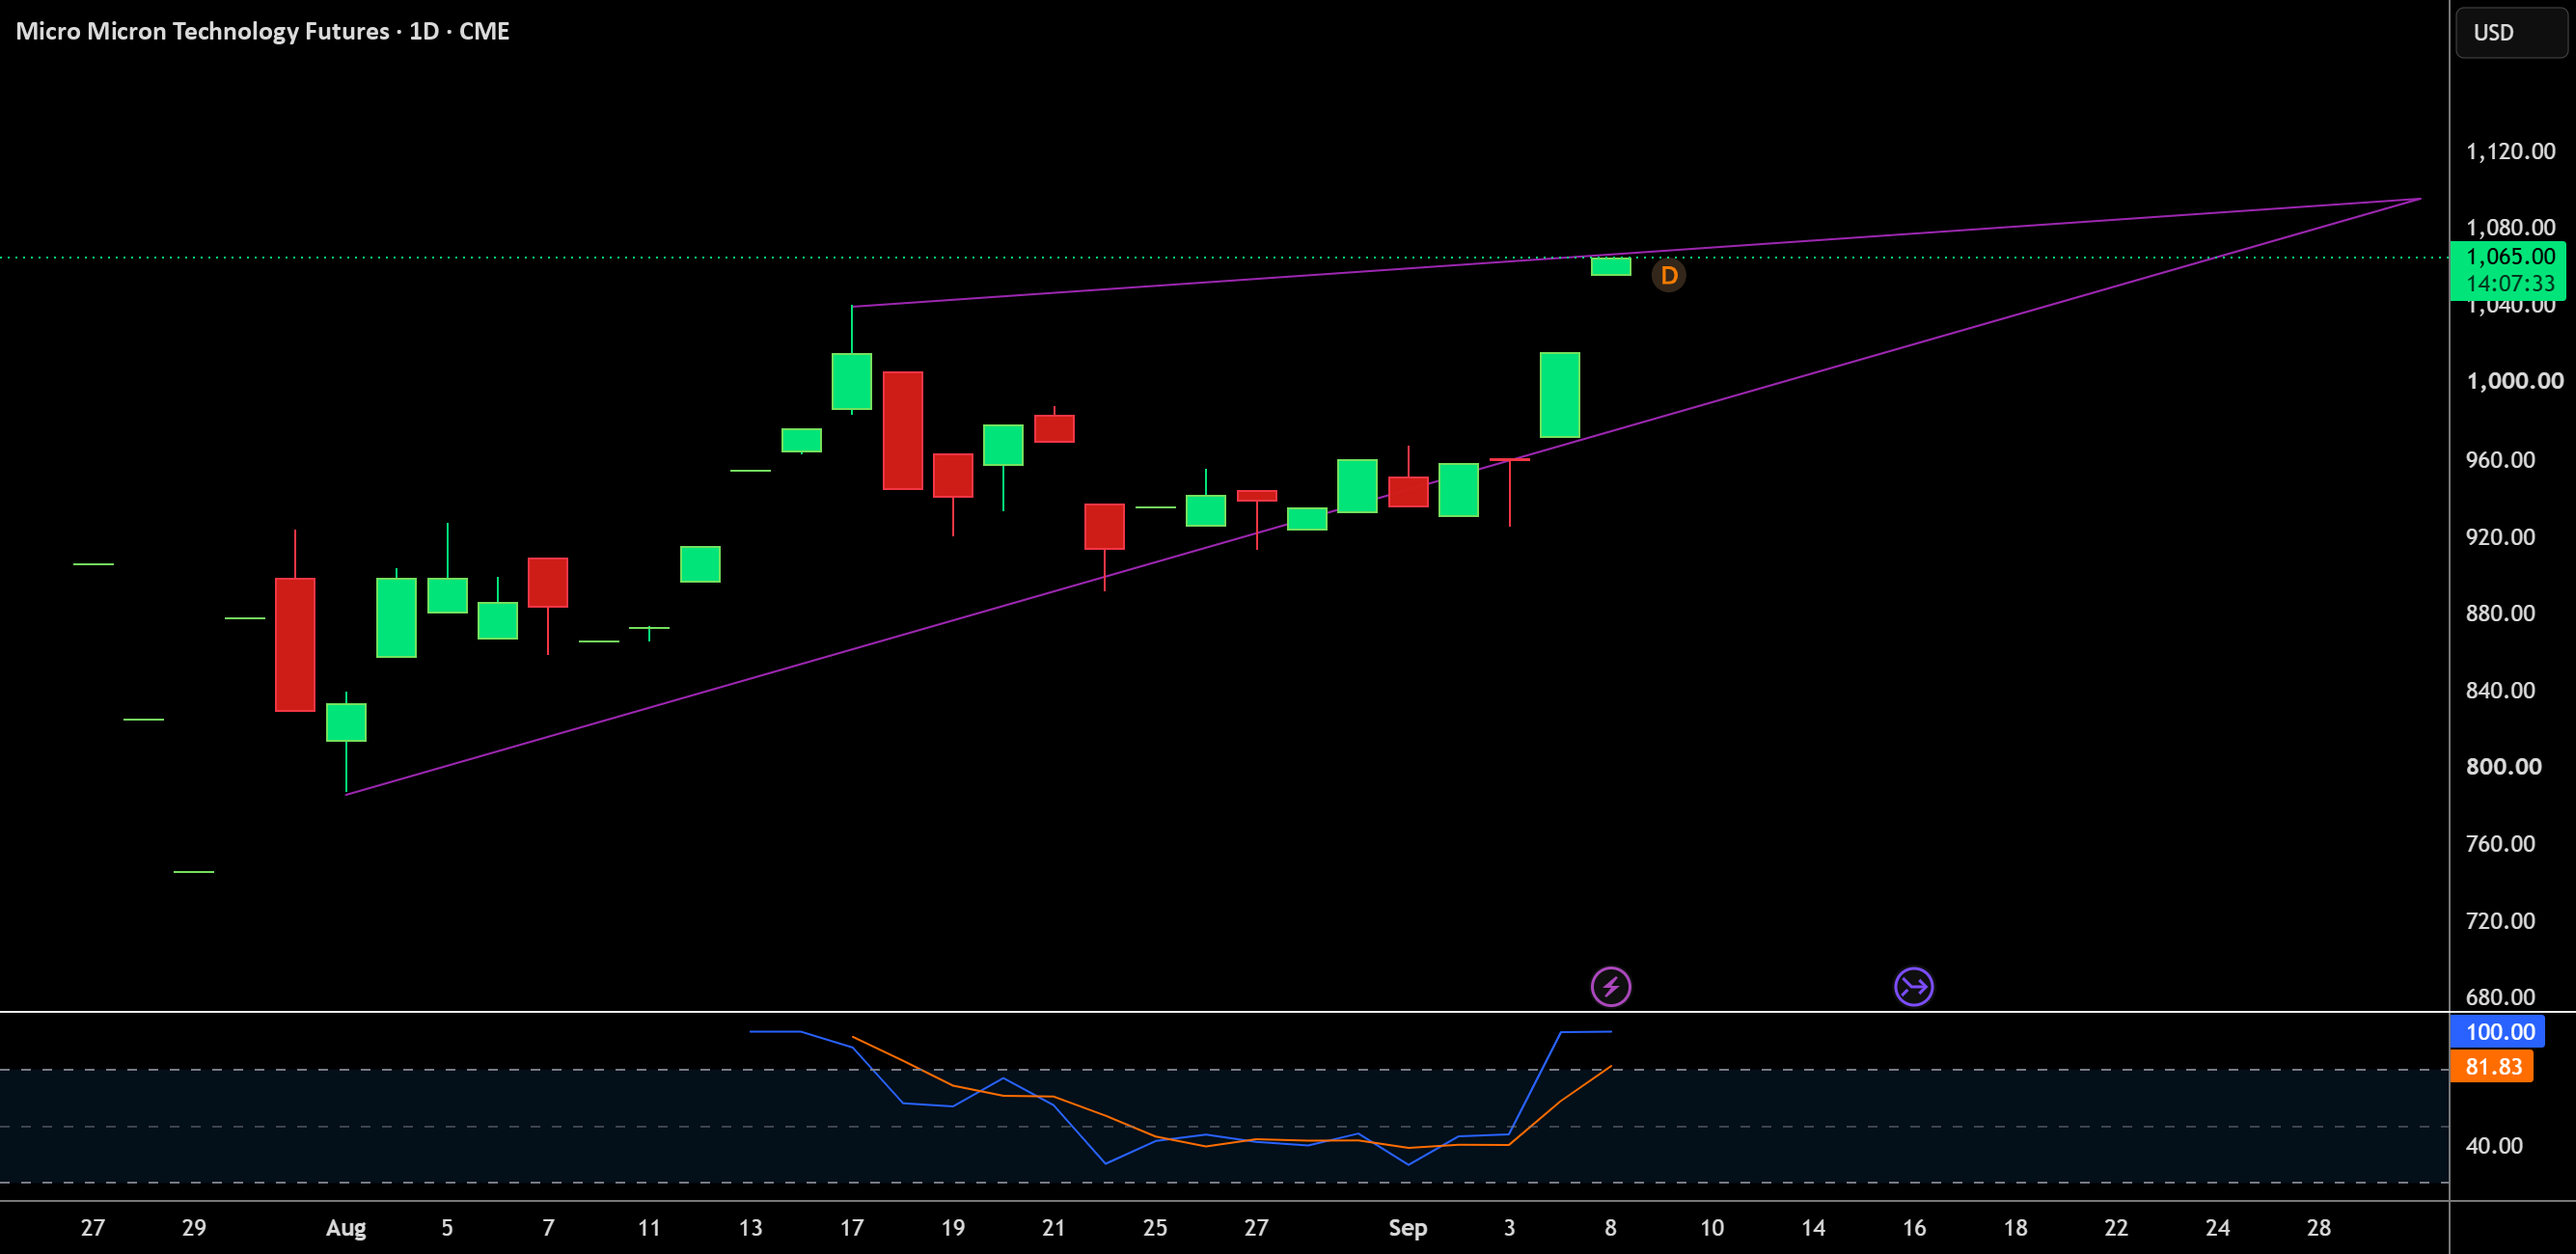Click the Aug label on time axis
Screen dimensions: 2576x1254
(x=346, y=1228)
